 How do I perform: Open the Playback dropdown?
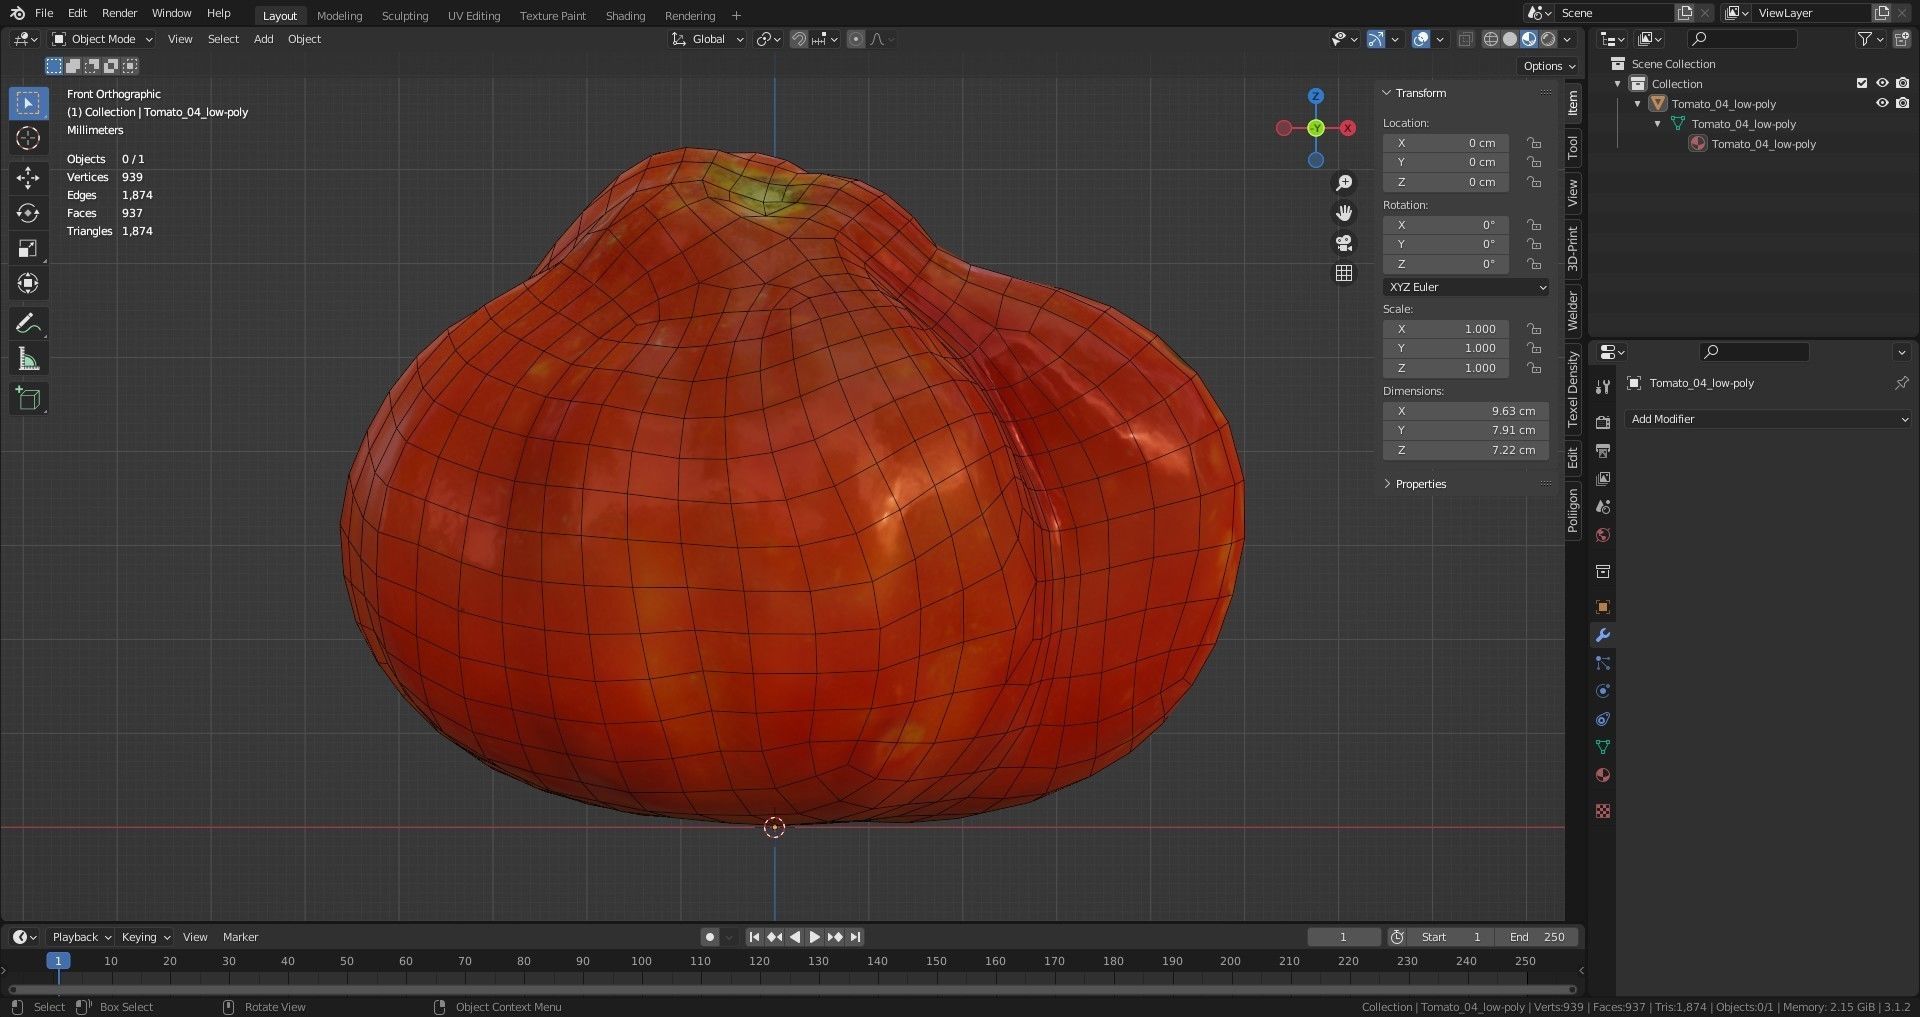coord(81,937)
